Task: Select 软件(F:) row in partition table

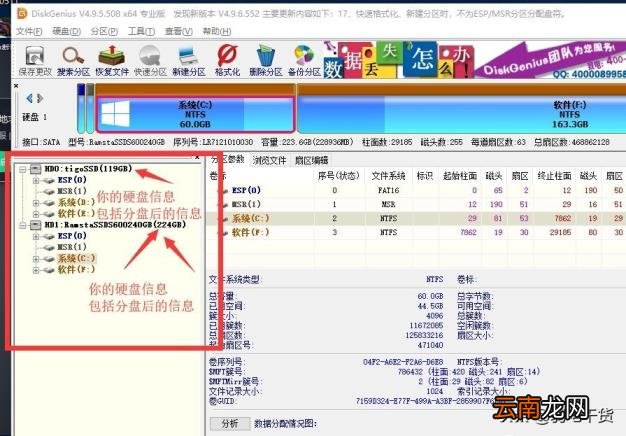Action: tap(416, 232)
